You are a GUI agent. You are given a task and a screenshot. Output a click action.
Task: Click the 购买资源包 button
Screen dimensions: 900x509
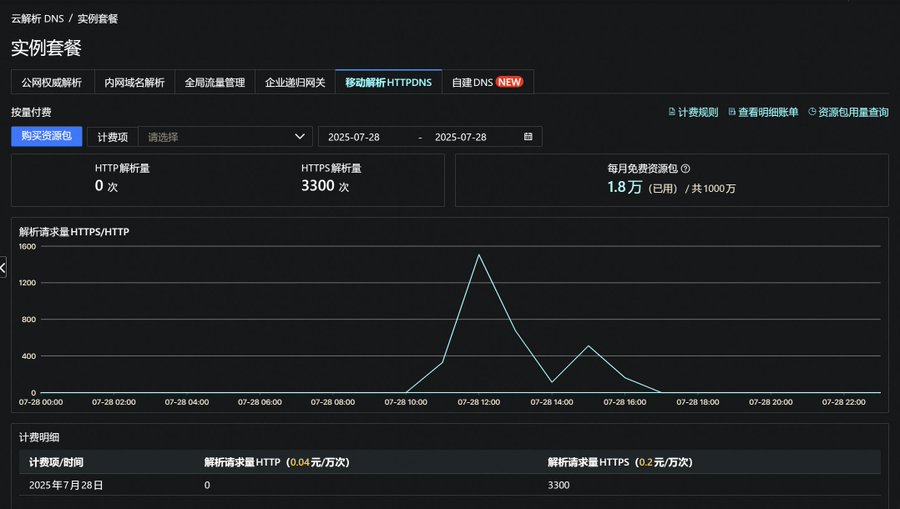tap(46, 136)
